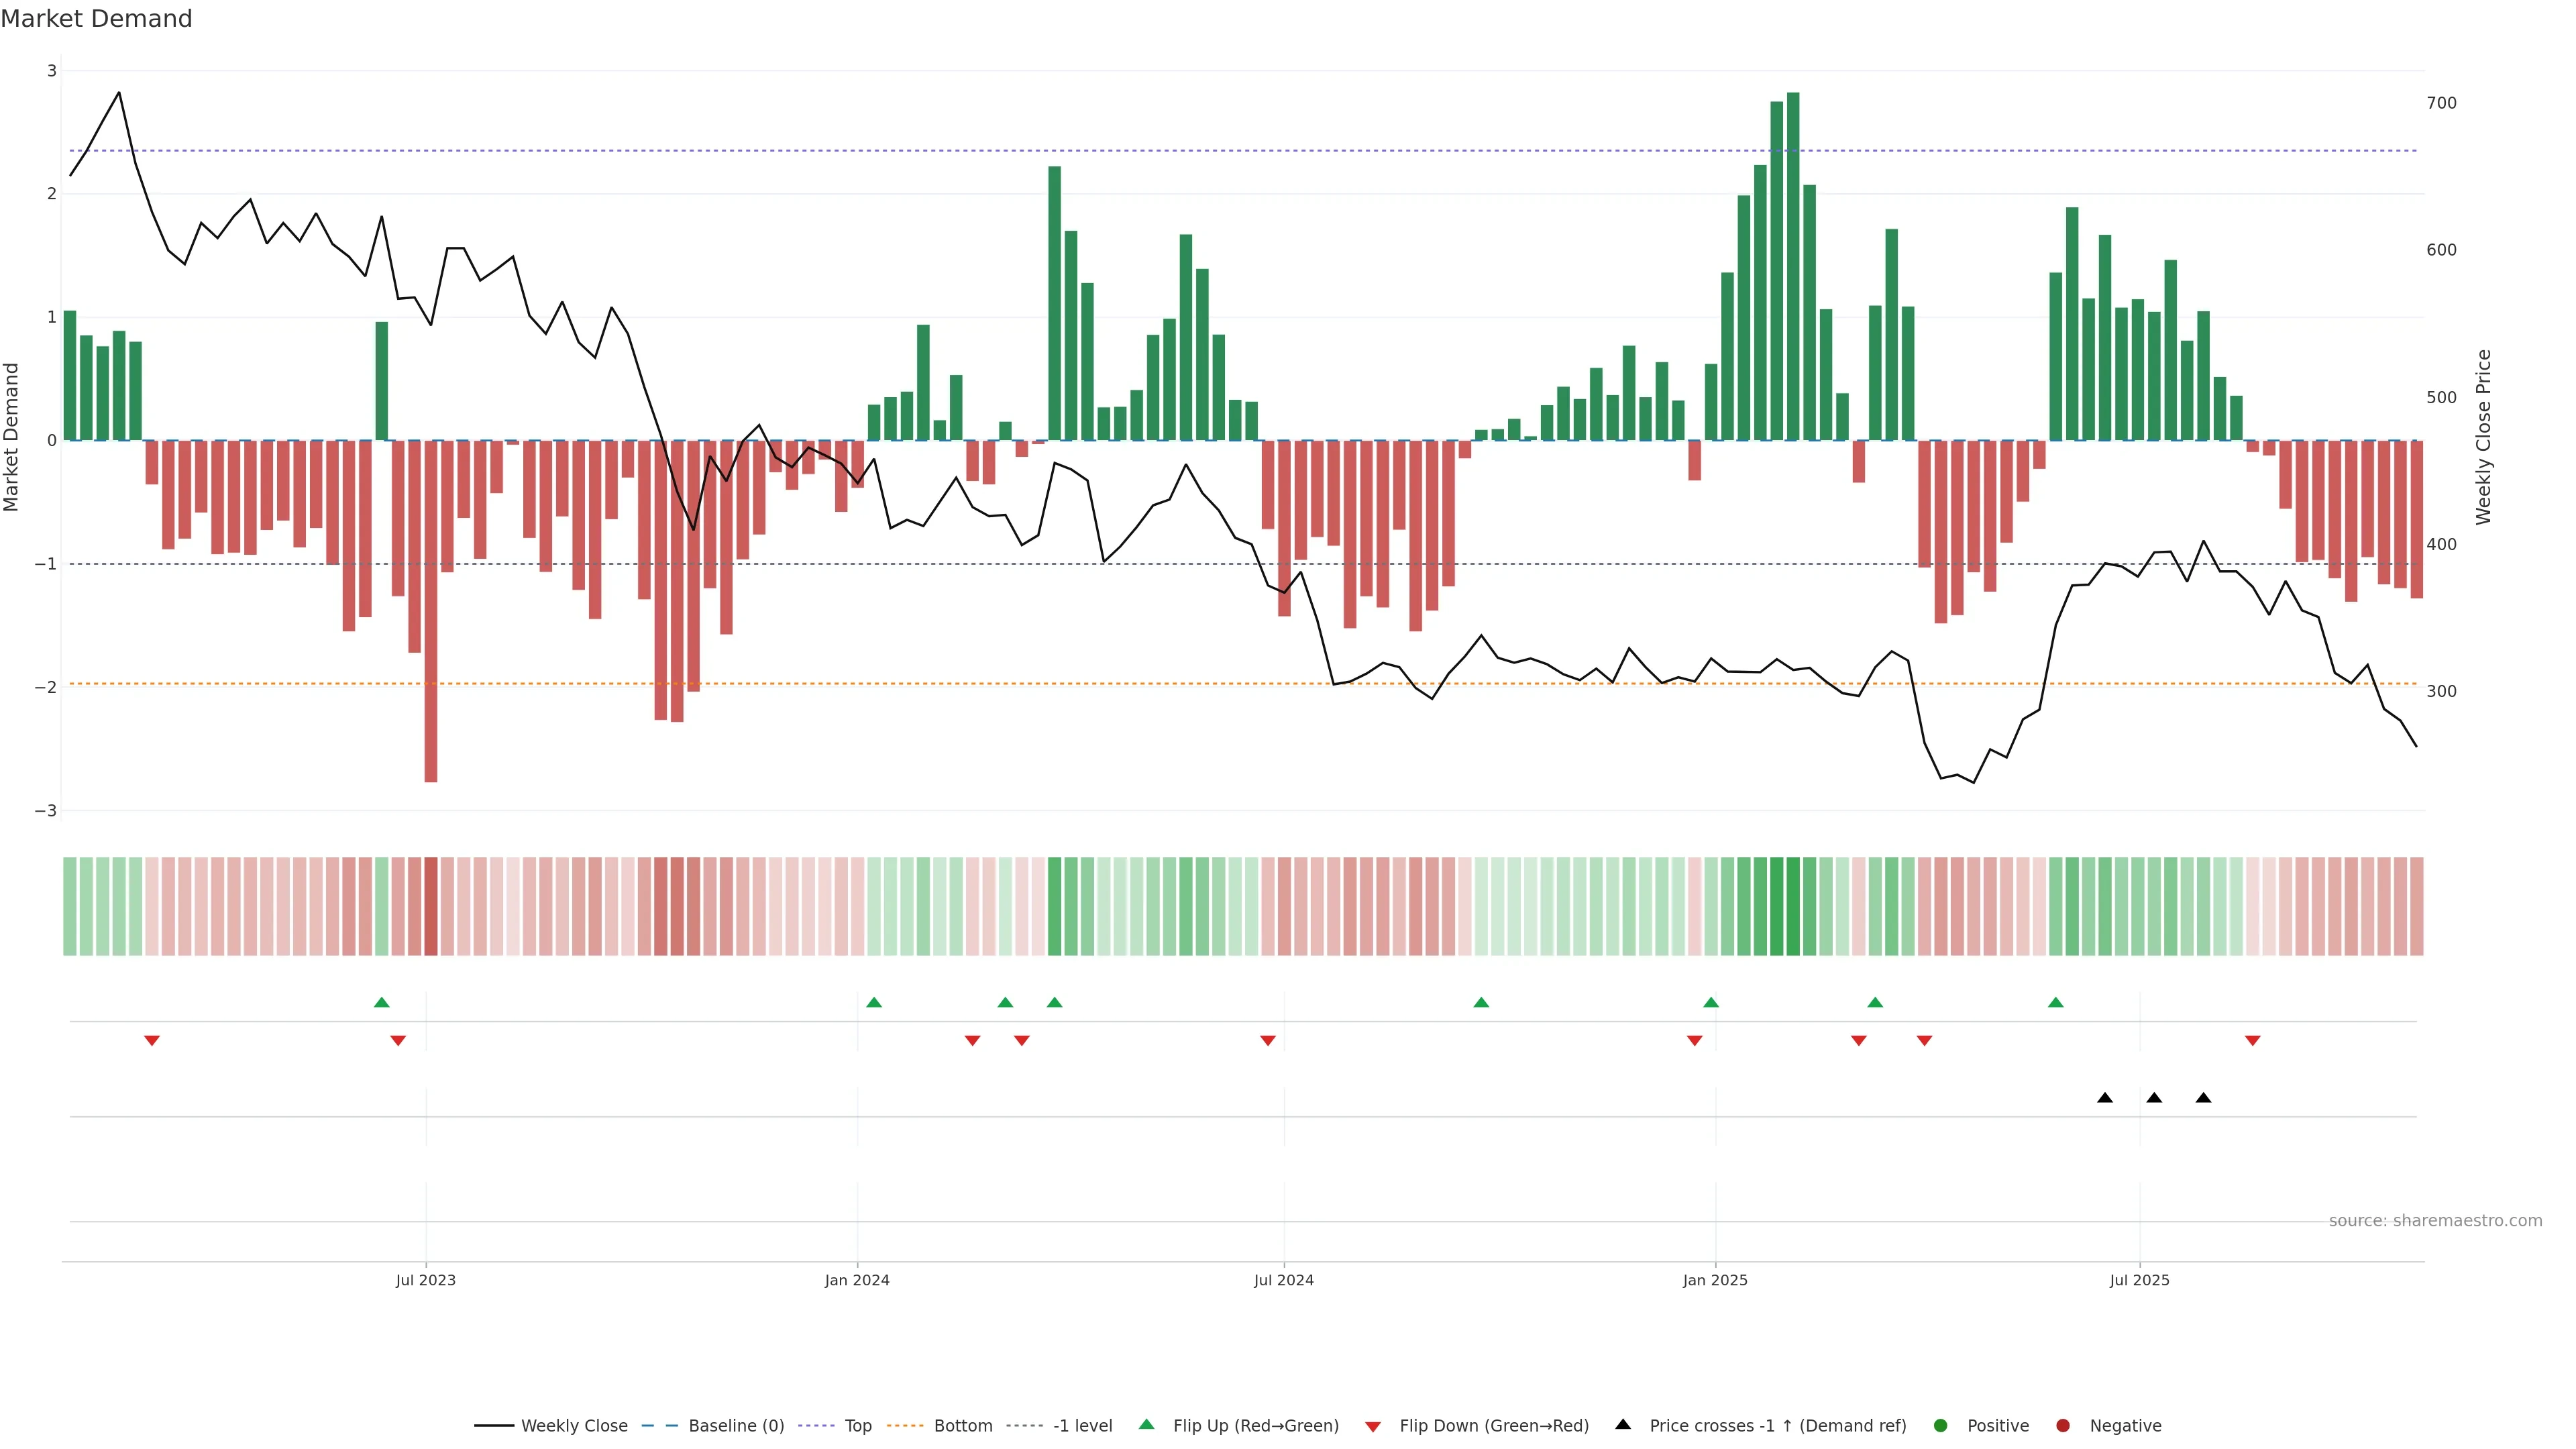Click the leftmost red flip-down triangle marker
The image size is (2576, 1449).
pyautogui.click(x=152, y=1041)
